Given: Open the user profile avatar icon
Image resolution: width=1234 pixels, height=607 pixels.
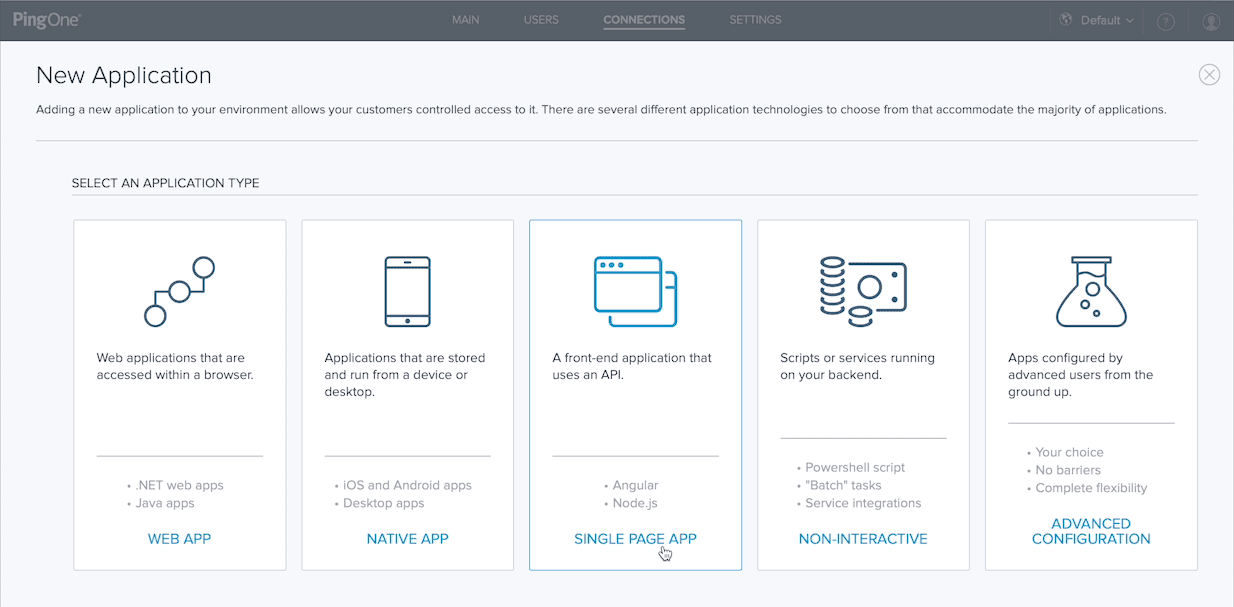Looking at the screenshot, I should [1211, 21].
